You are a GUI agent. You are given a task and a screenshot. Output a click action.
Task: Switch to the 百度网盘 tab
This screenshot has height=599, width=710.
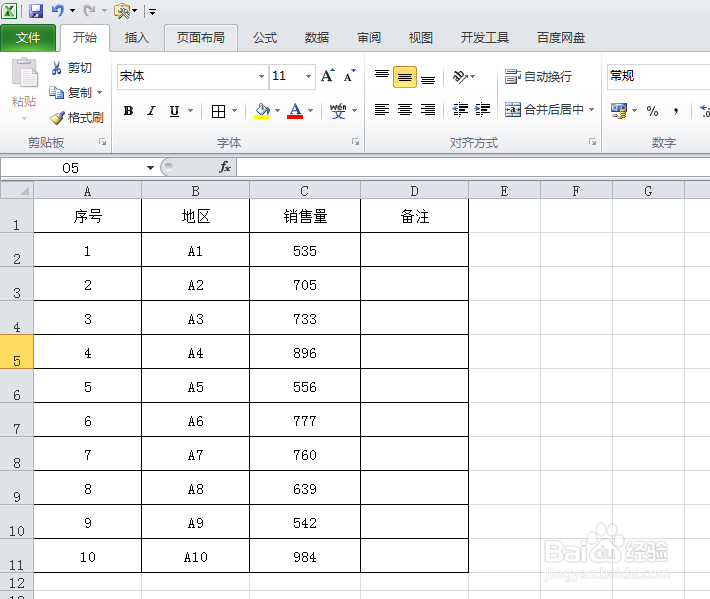[x=561, y=38]
